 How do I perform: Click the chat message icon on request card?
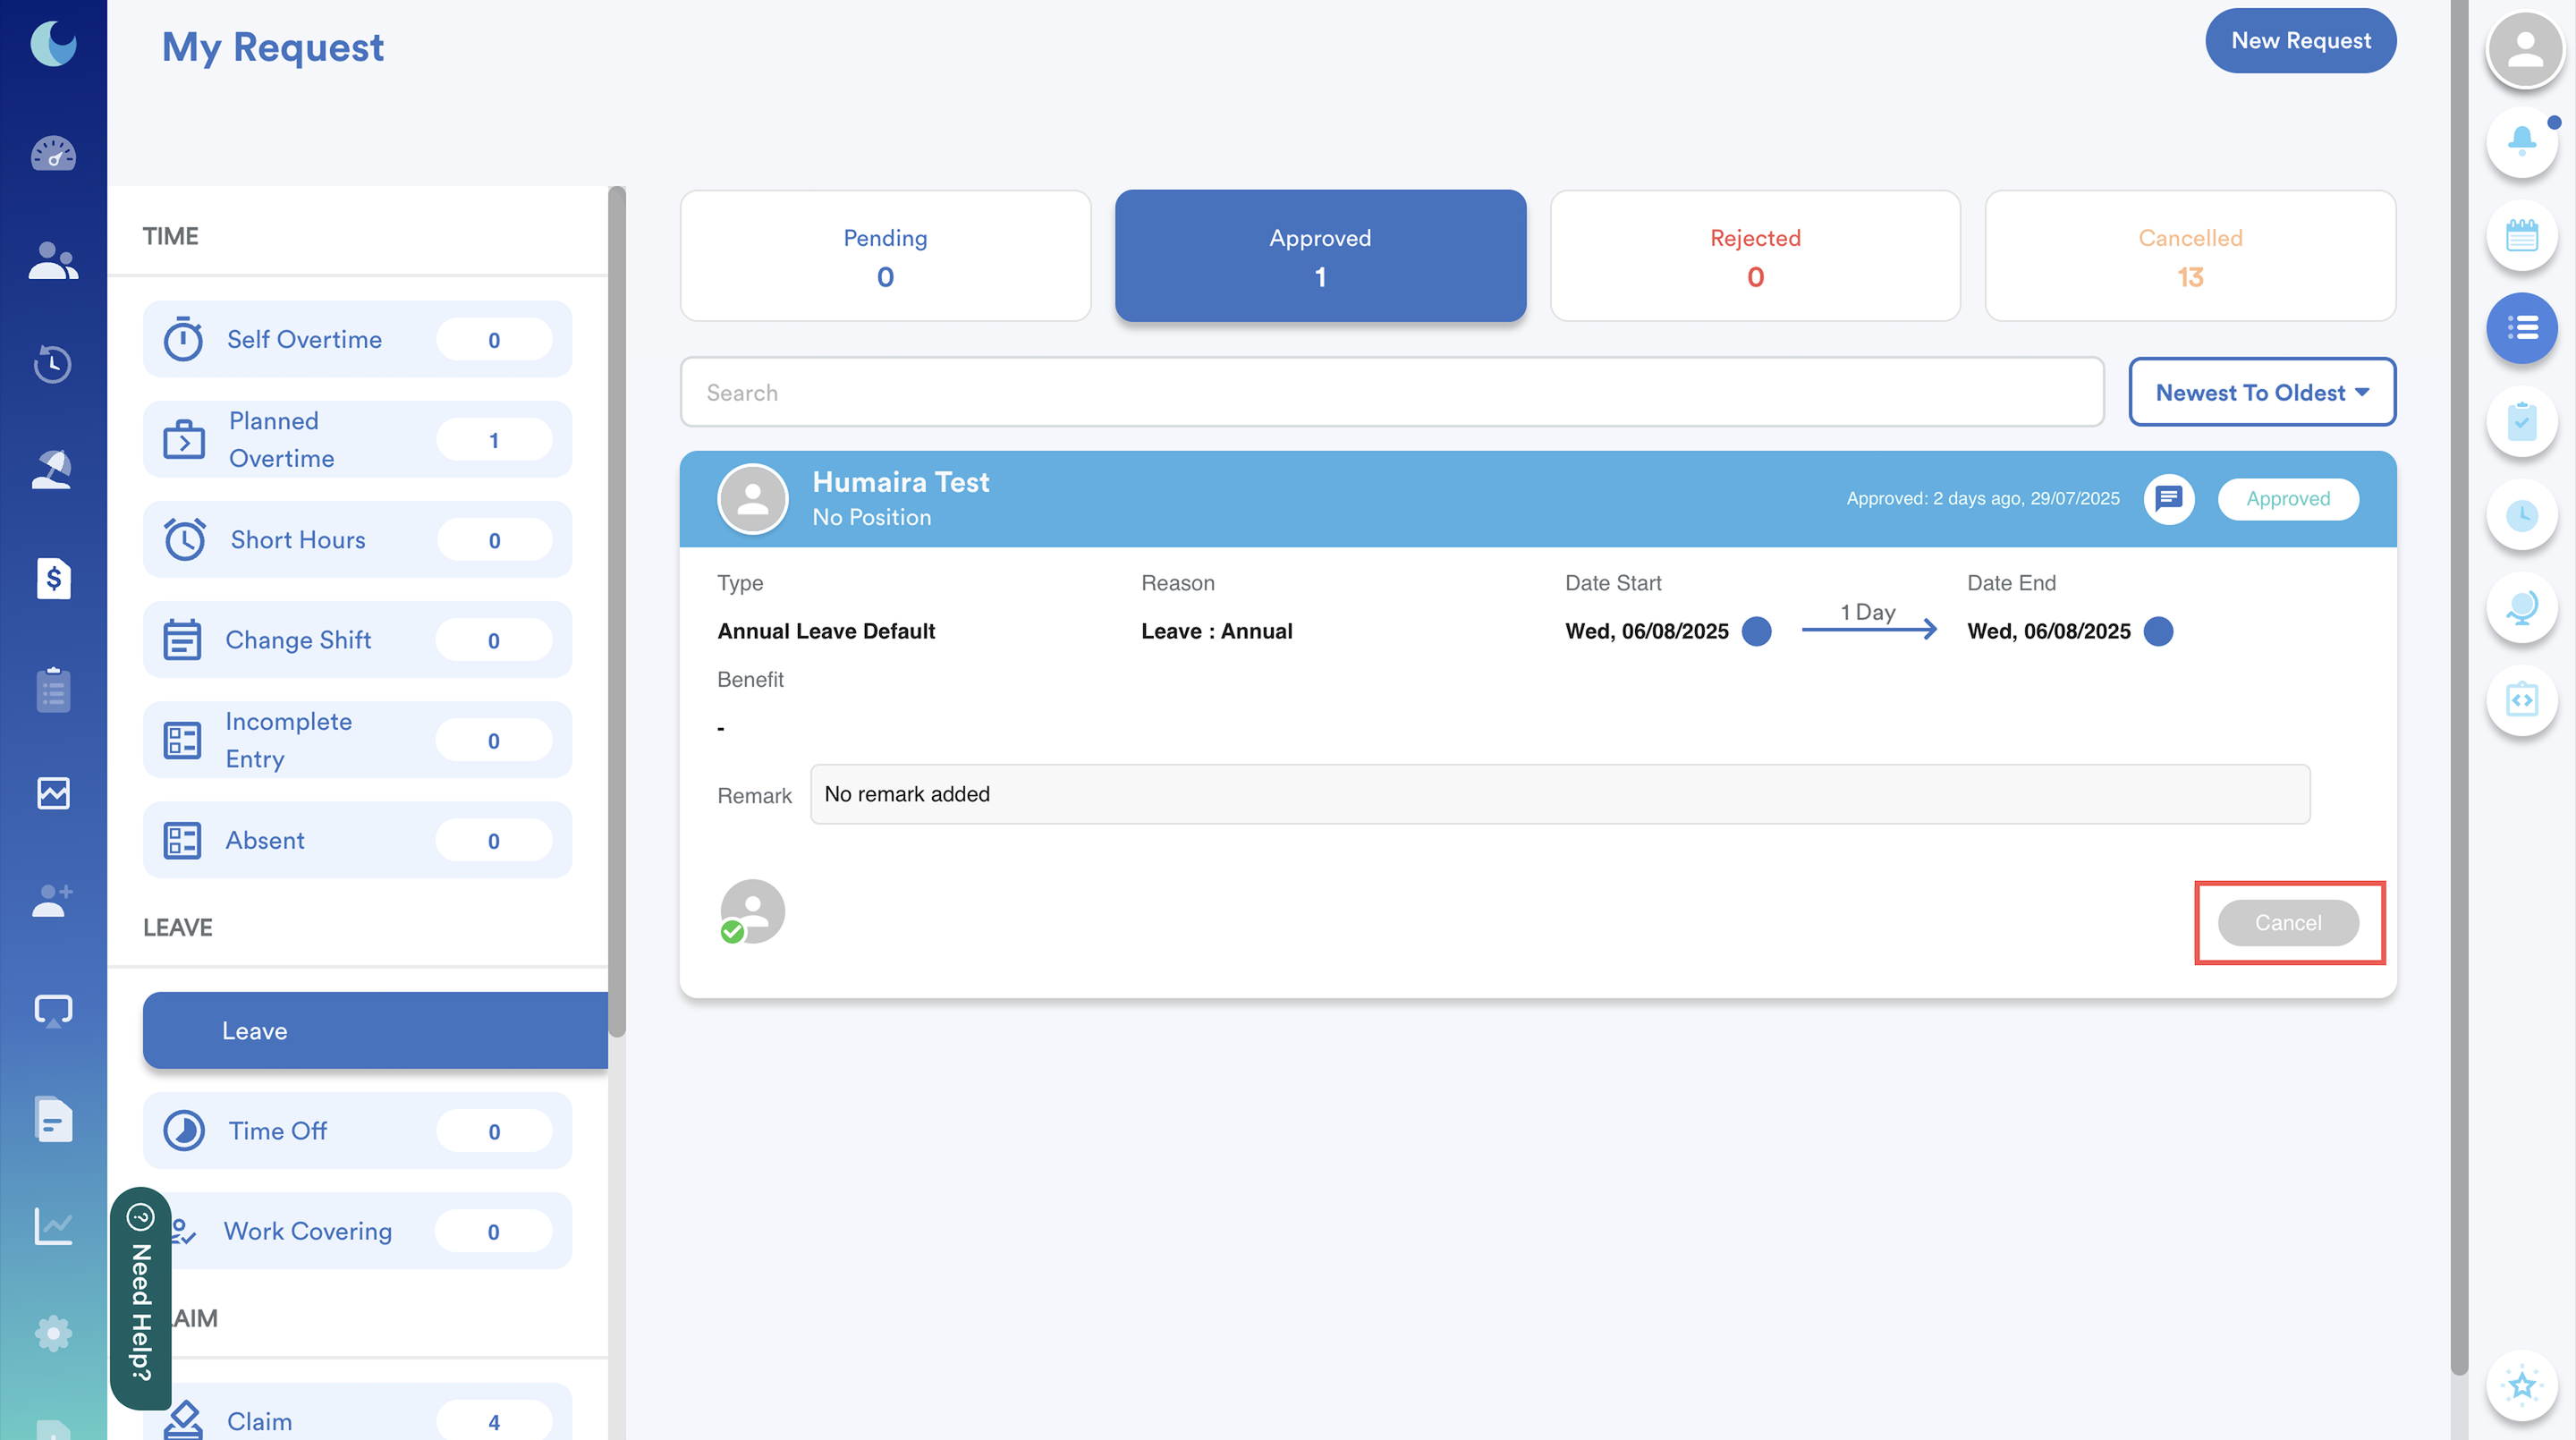point(2168,498)
